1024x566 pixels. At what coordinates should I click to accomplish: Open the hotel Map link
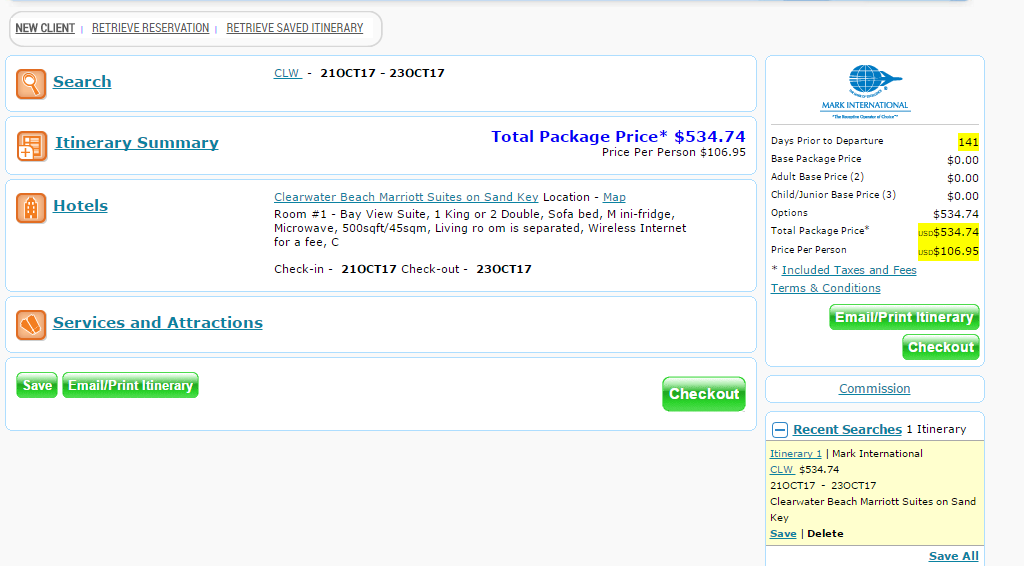click(614, 197)
